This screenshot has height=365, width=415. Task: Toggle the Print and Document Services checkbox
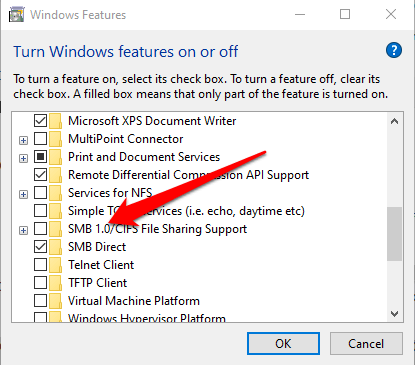pyautogui.click(x=40, y=157)
